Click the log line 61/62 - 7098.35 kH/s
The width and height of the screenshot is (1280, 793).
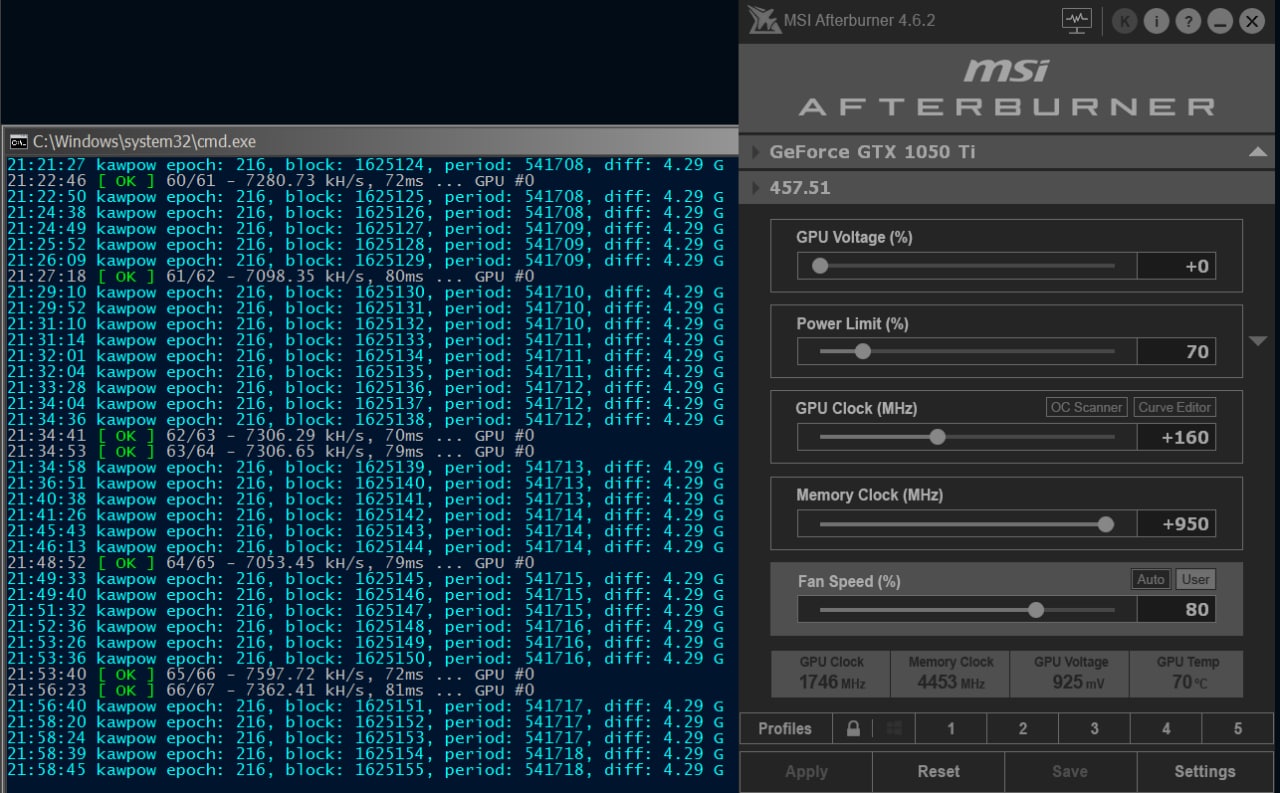[x=270, y=276]
